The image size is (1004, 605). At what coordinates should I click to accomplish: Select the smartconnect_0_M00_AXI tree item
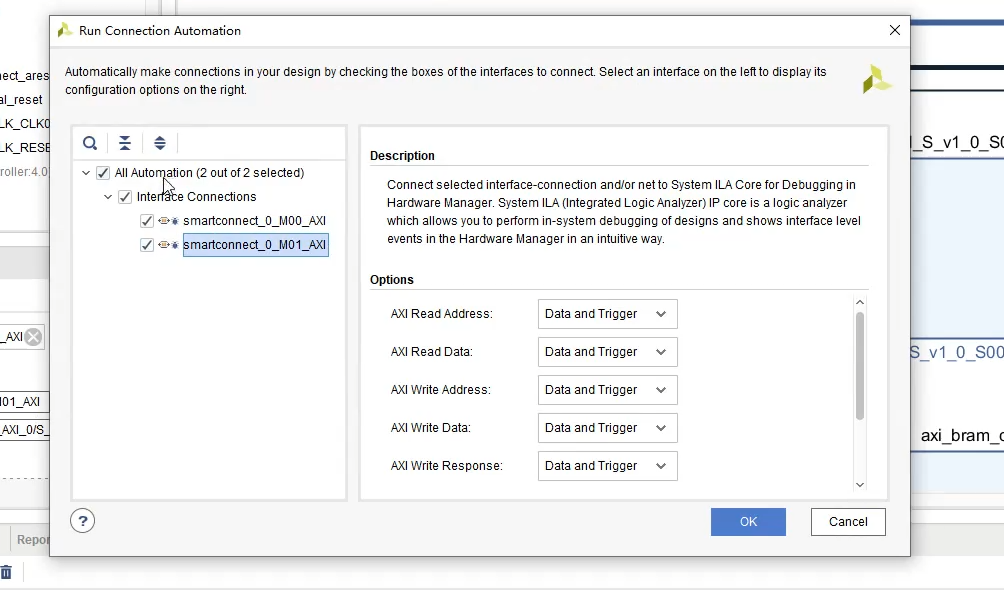(x=254, y=221)
